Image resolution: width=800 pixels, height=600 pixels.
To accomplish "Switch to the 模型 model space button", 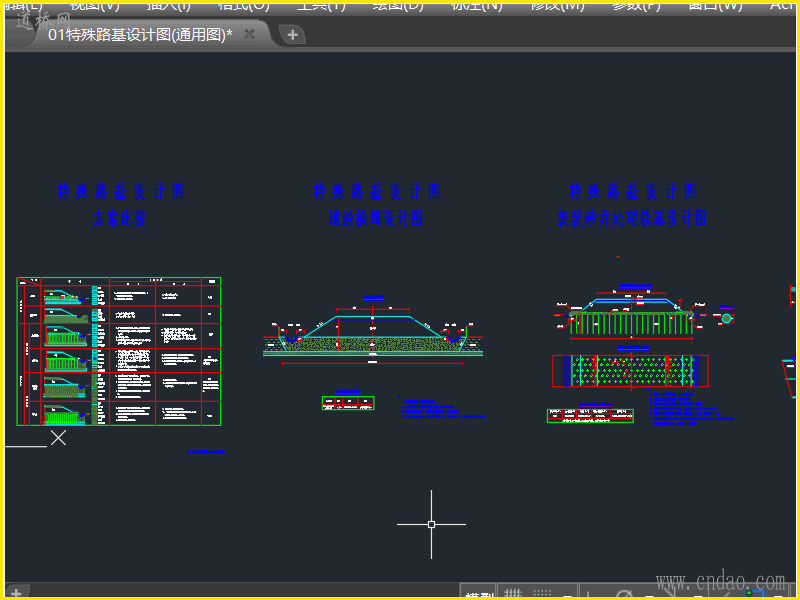I will [479, 595].
